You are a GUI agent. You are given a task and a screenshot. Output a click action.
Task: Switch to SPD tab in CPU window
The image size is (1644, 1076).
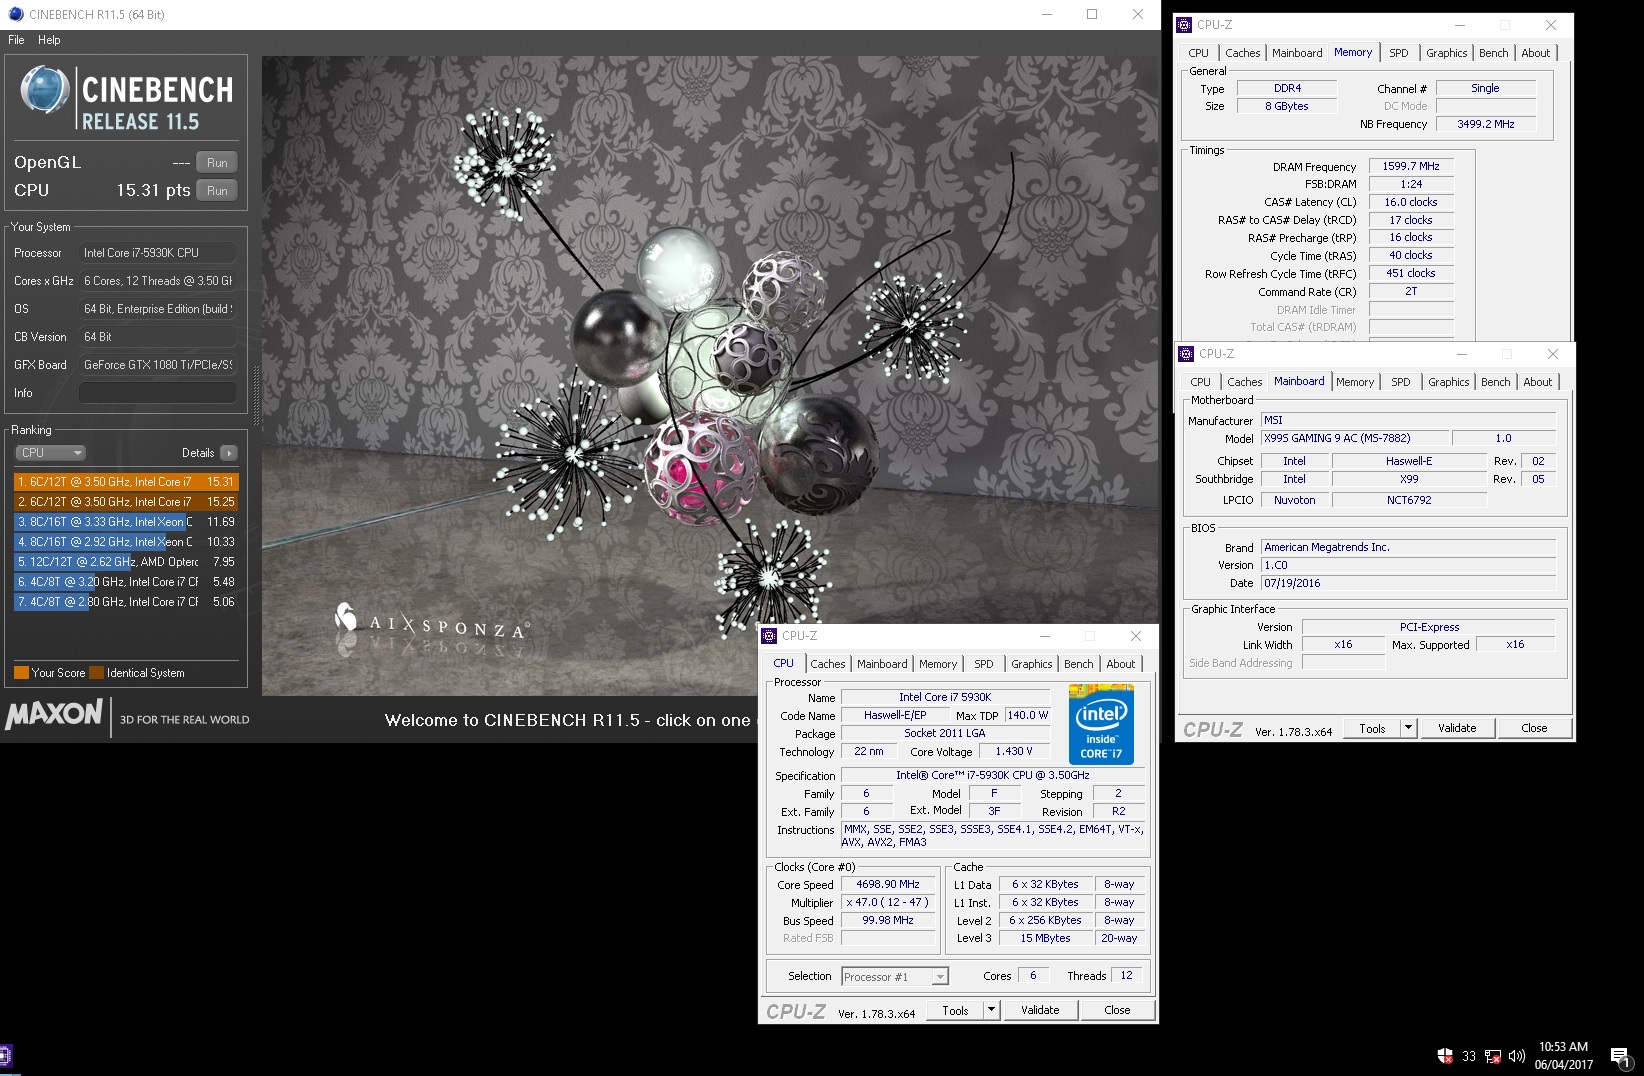click(x=984, y=664)
